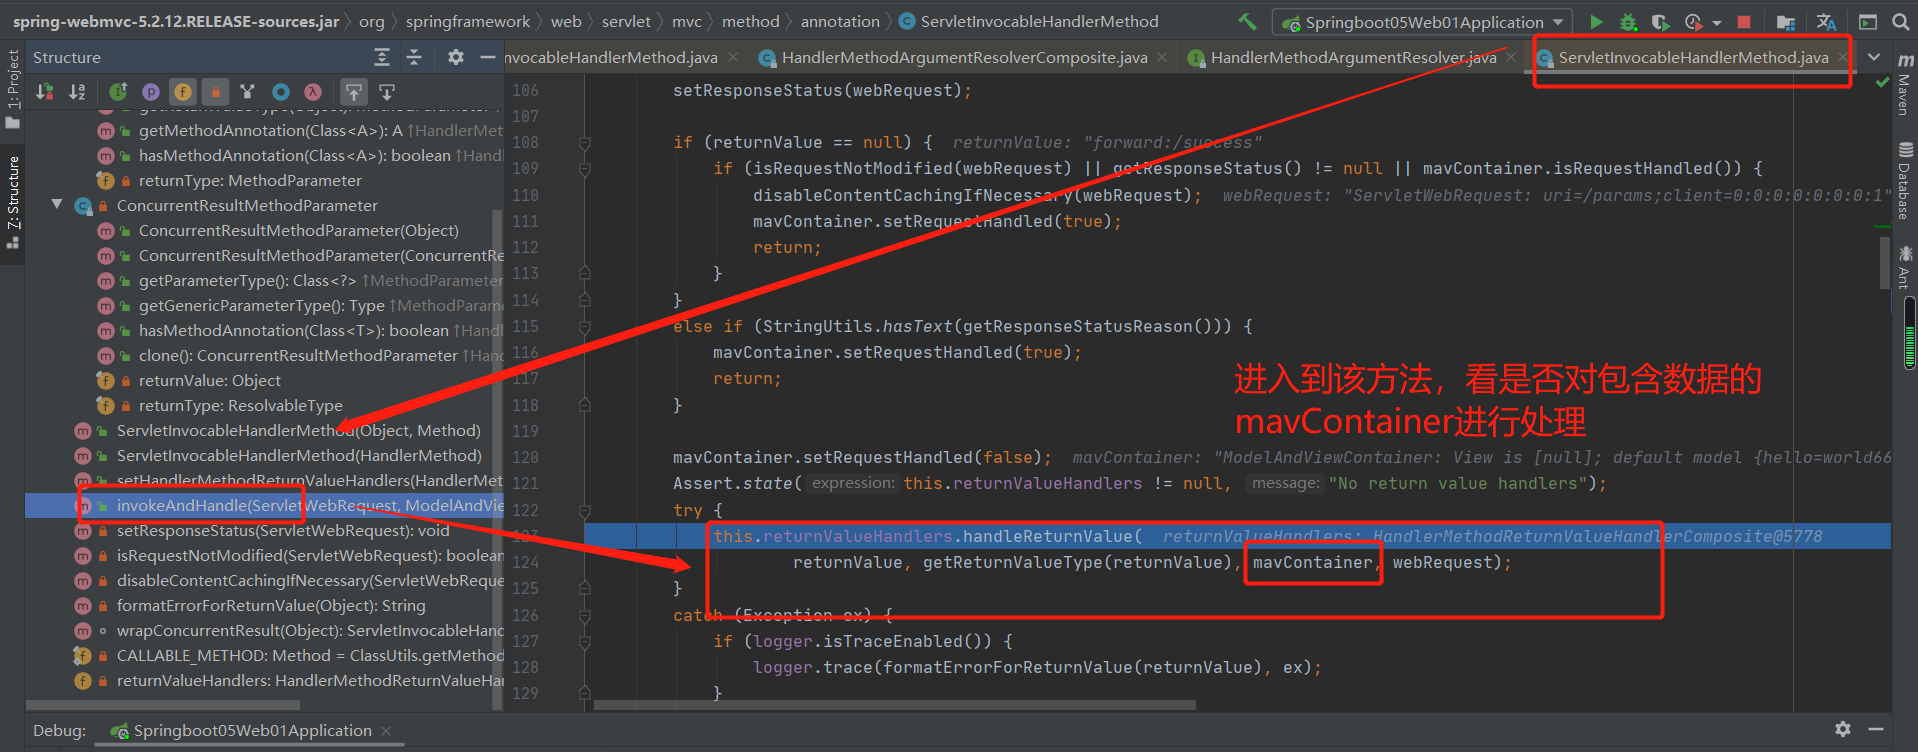This screenshot has width=1918, height=752.
Task: Open the Run Anything icon
Action: (x=1867, y=21)
